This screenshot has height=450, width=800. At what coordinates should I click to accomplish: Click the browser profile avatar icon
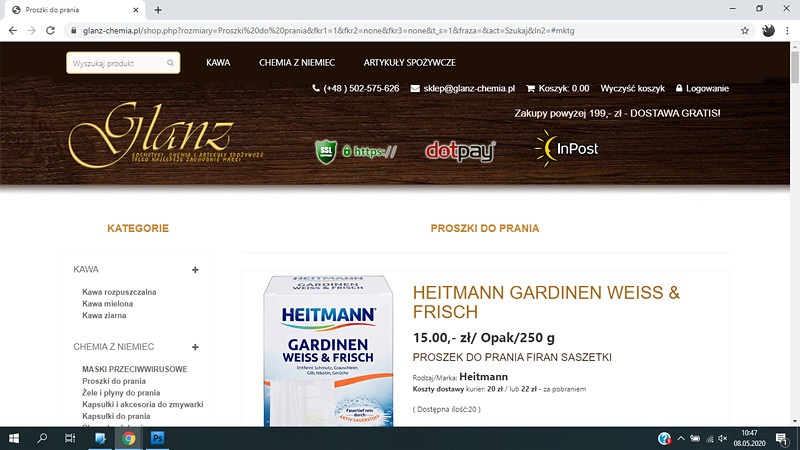coord(768,31)
